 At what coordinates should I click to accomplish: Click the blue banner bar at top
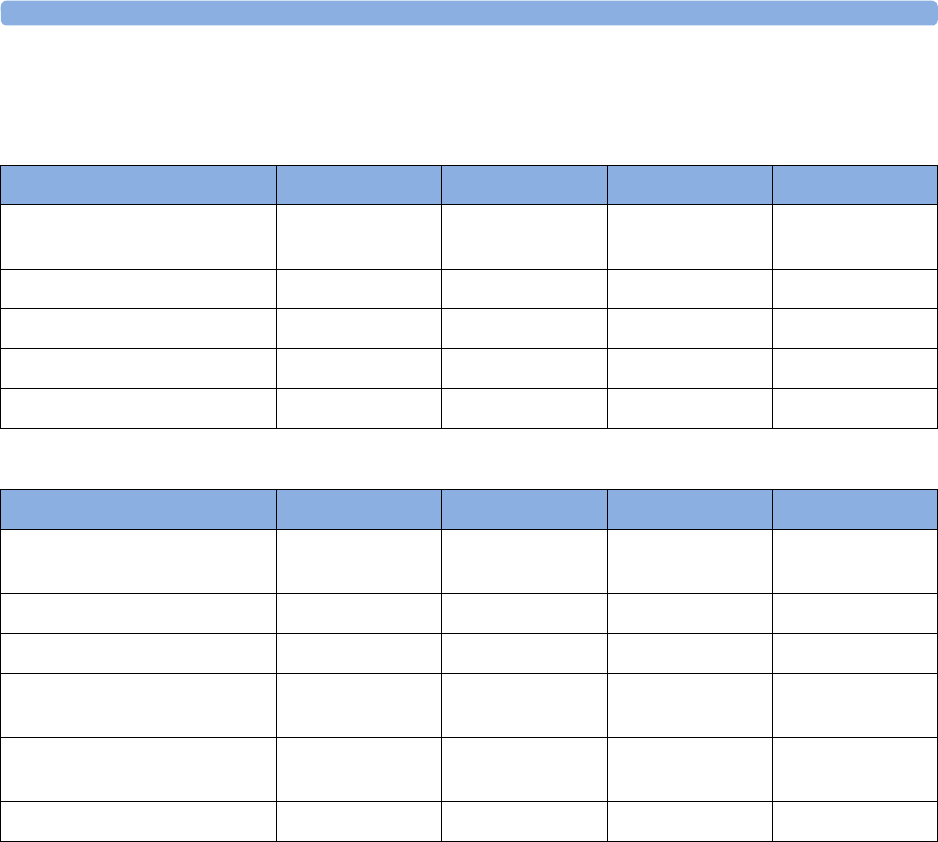coord(469,13)
